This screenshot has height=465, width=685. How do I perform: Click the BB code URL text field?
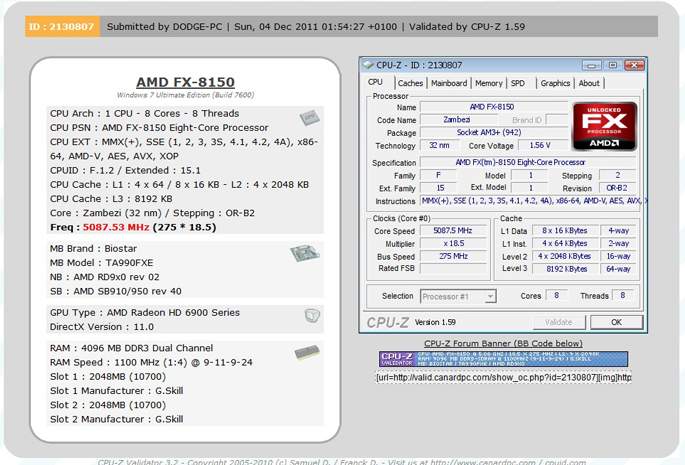tap(503, 377)
